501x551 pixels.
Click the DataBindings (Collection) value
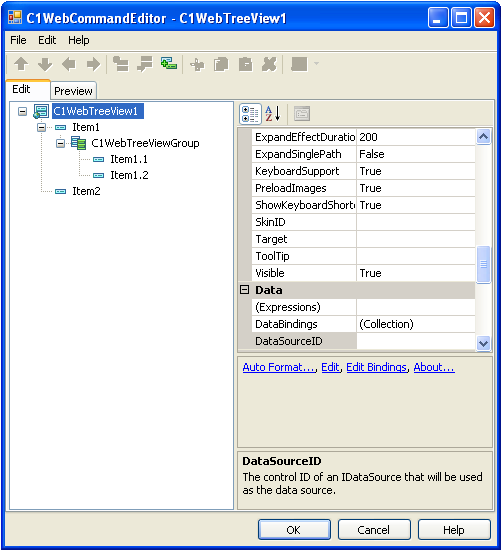[x=416, y=324]
